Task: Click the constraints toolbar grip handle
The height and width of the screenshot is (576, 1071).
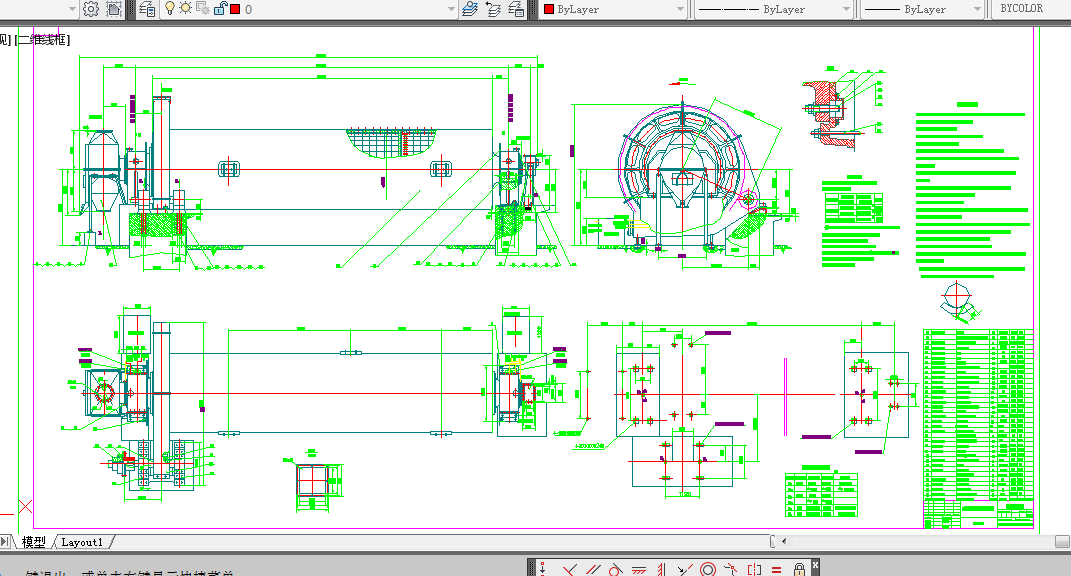Action: pyautogui.click(x=531, y=568)
